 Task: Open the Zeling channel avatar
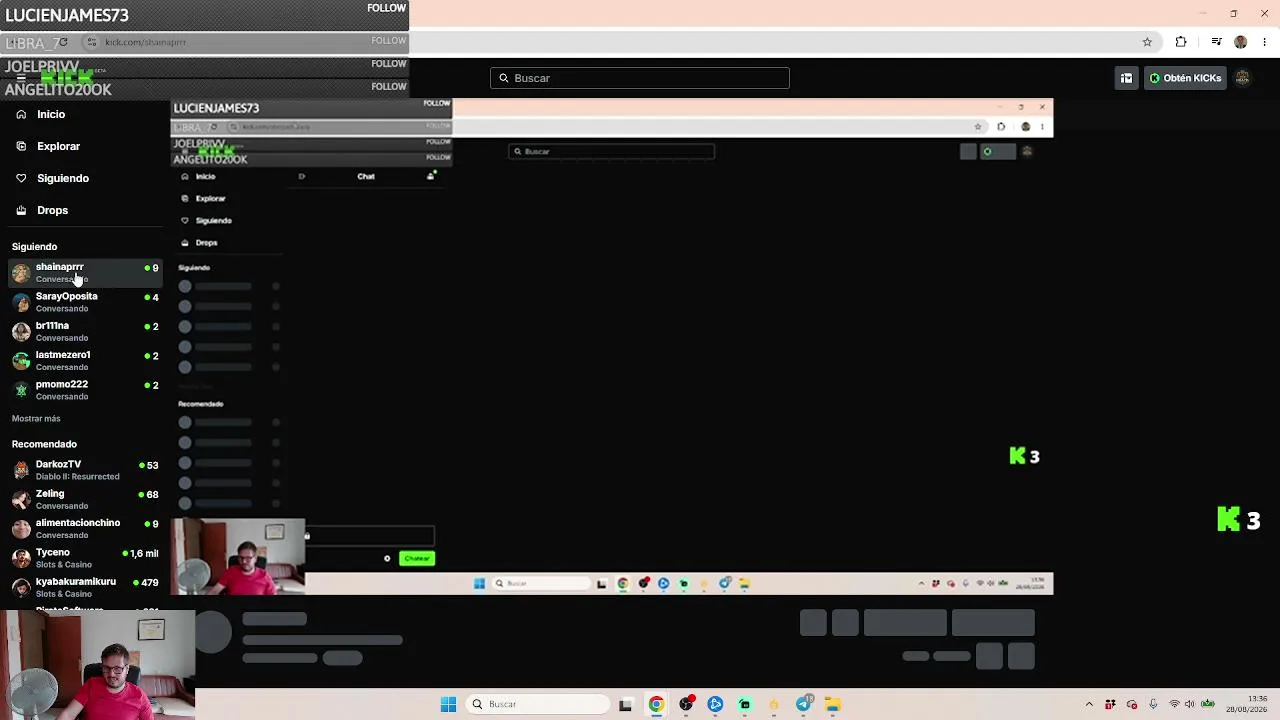pyautogui.click(x=21, y=499)
